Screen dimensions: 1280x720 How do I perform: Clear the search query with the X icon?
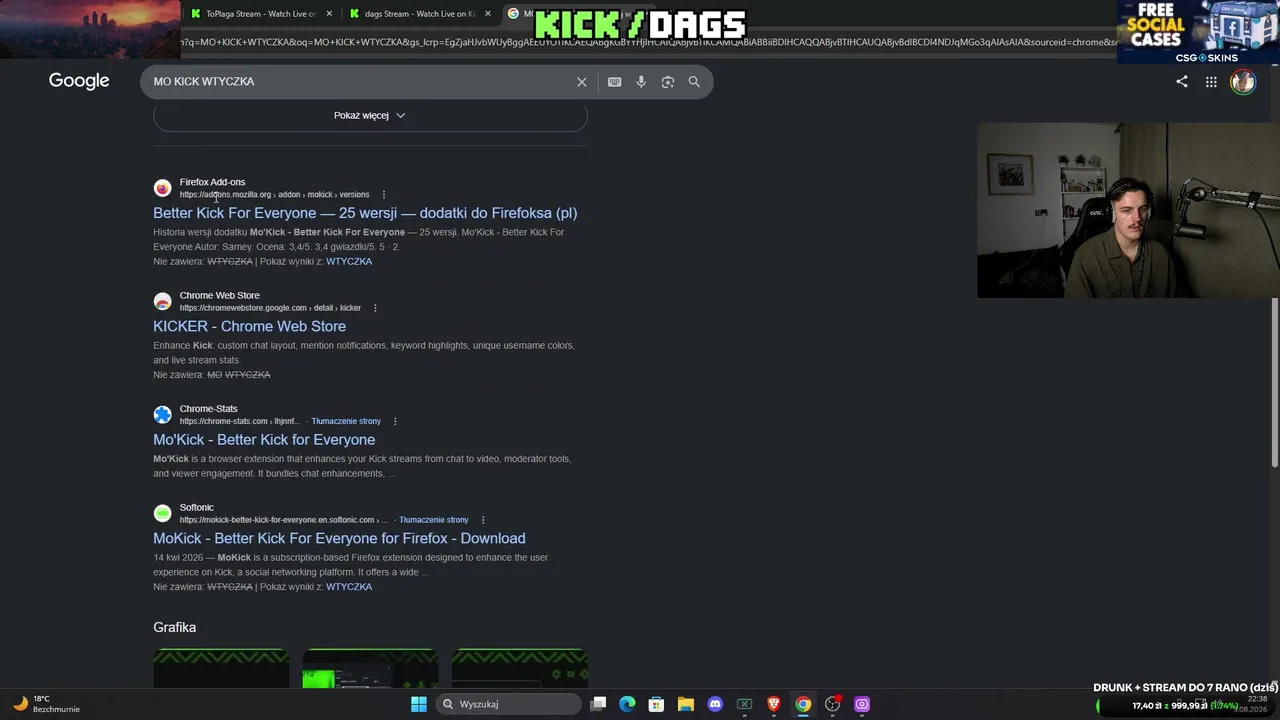point(582,82)
